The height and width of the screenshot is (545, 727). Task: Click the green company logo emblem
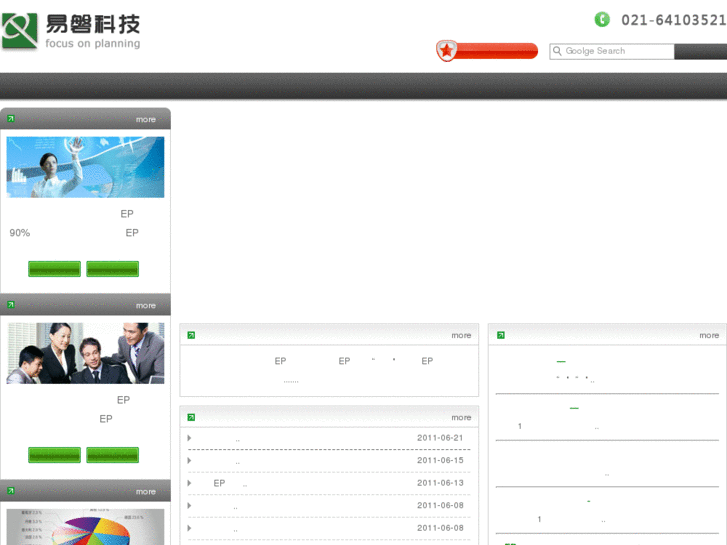pyautogui.click(x=19, y=31)
